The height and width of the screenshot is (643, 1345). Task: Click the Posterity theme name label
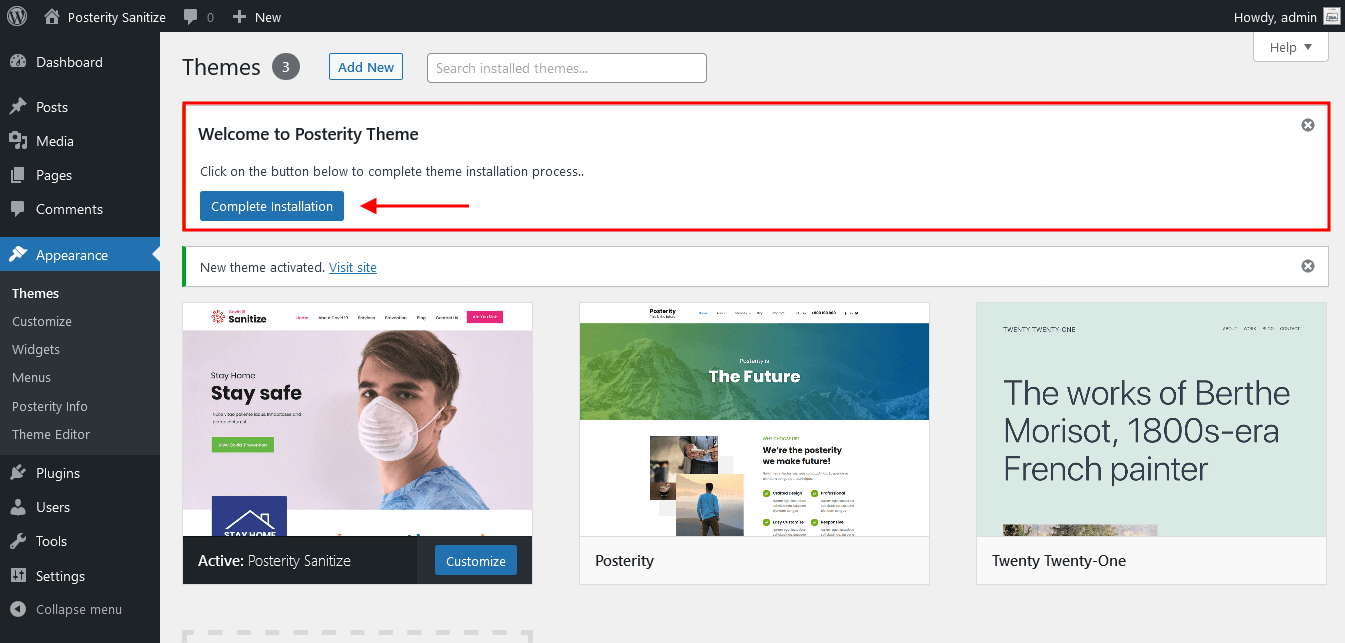(x=624, y=561)
